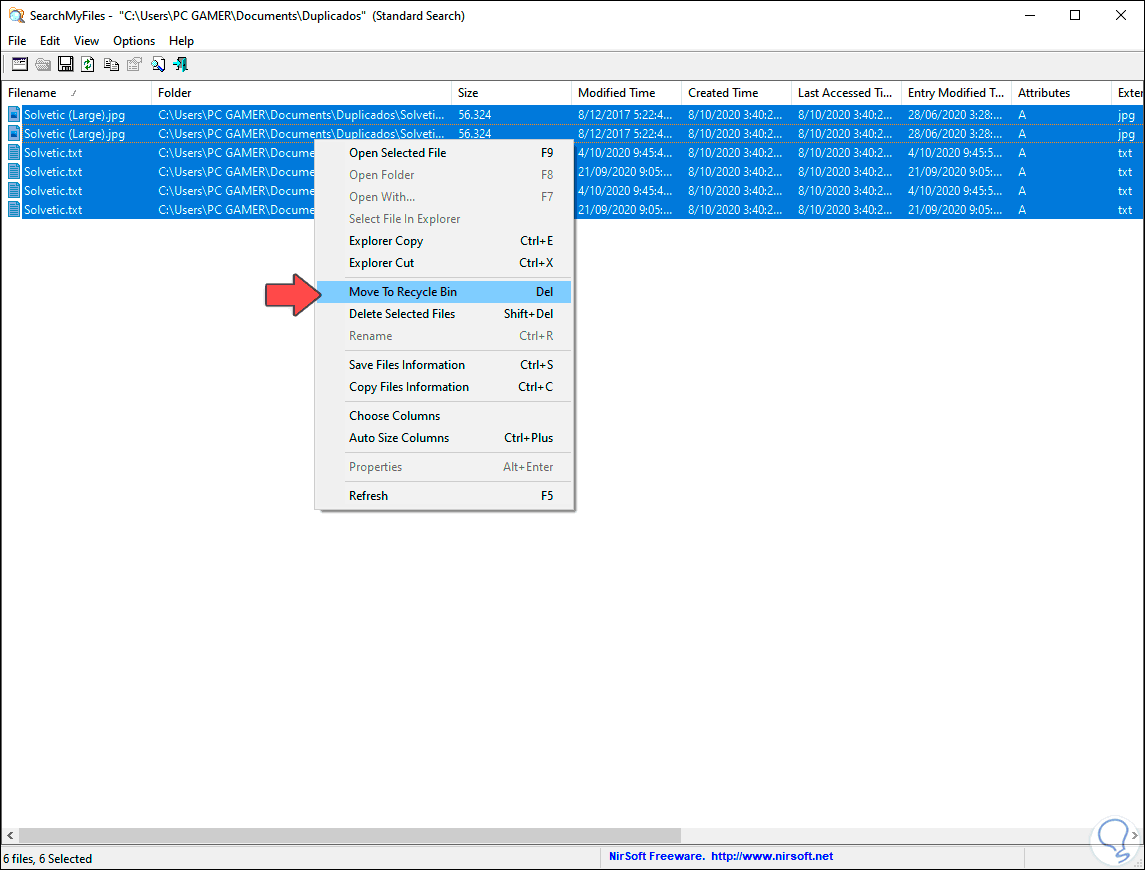Choose Open With... in the context menu
This screenshot has height=870, width=1145.
(445, 196)
